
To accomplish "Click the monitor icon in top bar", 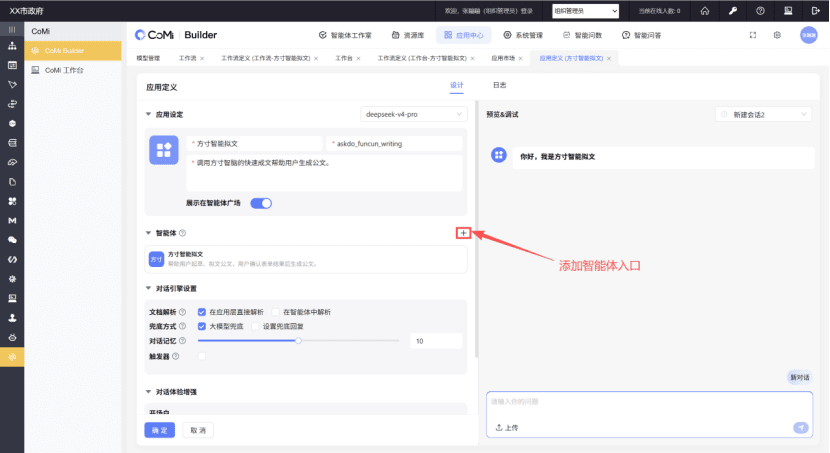I will click(788, 11).
